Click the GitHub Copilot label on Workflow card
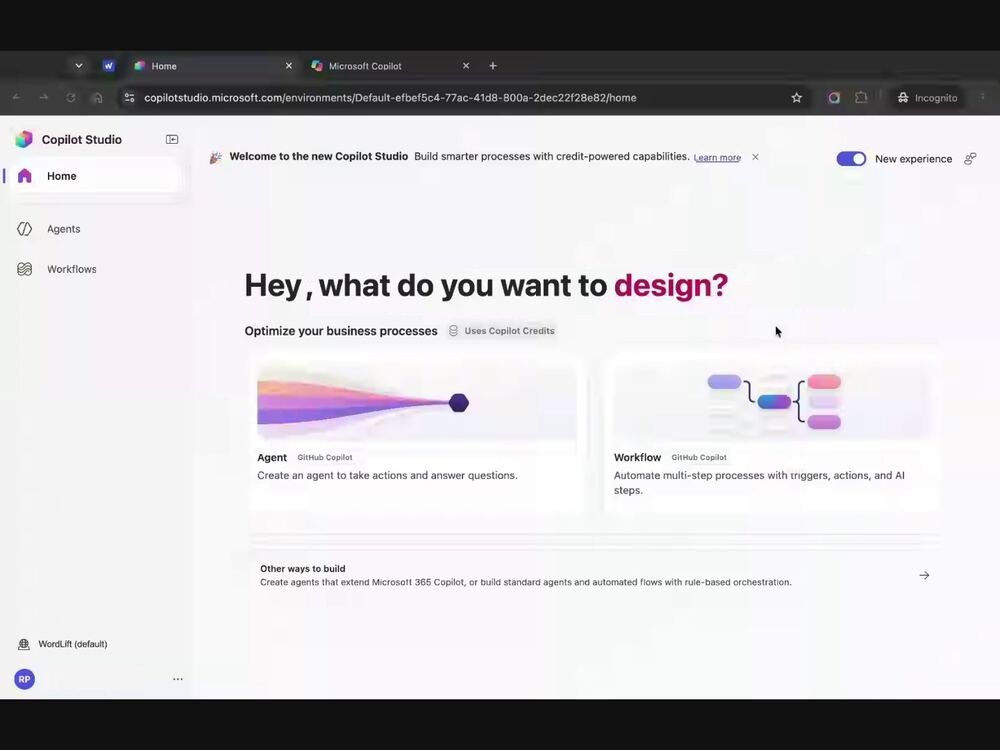Screen dimensions: 1000x750 pyautogui.click(x=699, y=457)
